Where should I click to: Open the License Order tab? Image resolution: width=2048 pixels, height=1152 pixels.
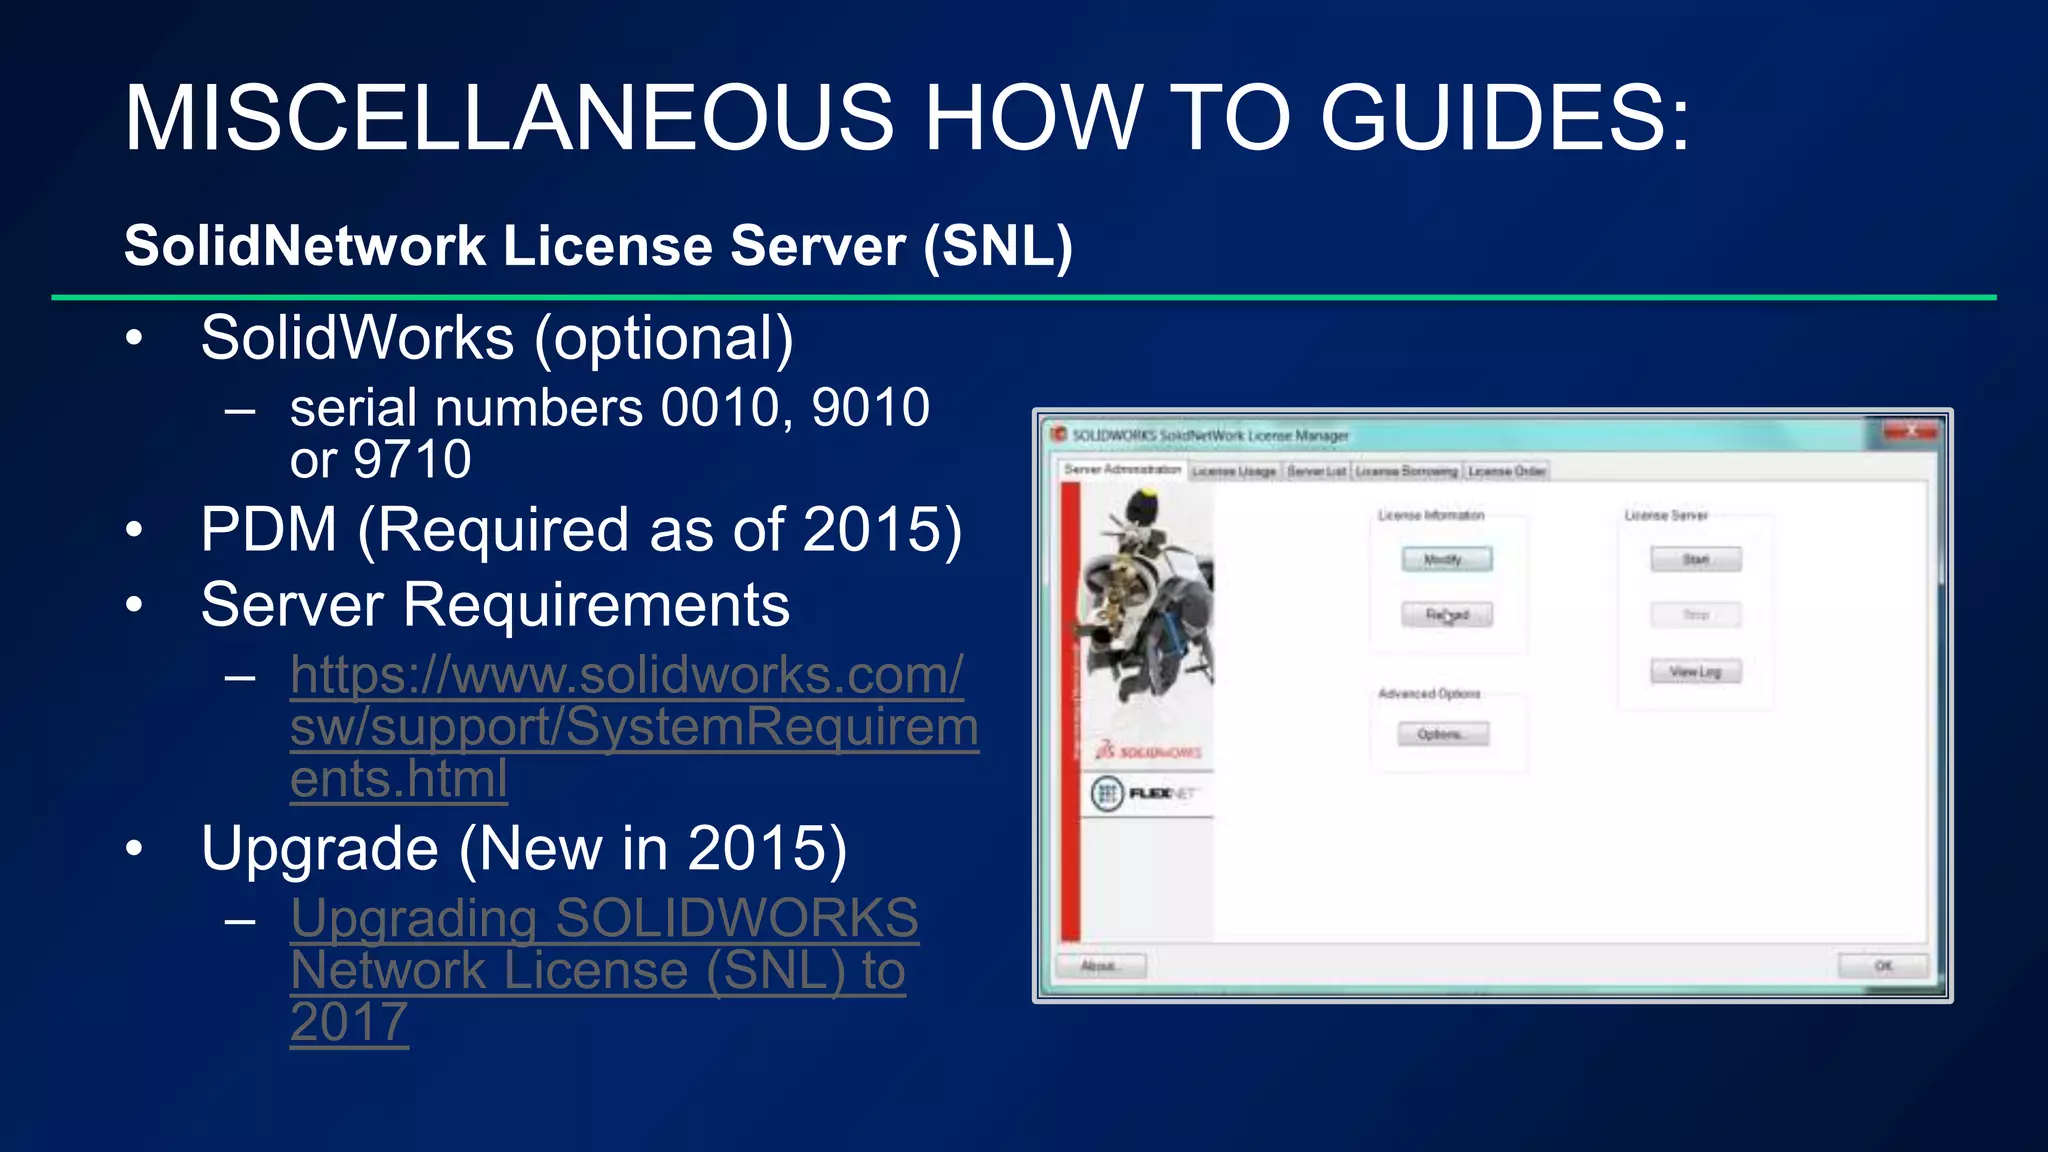coord(1506,471)
